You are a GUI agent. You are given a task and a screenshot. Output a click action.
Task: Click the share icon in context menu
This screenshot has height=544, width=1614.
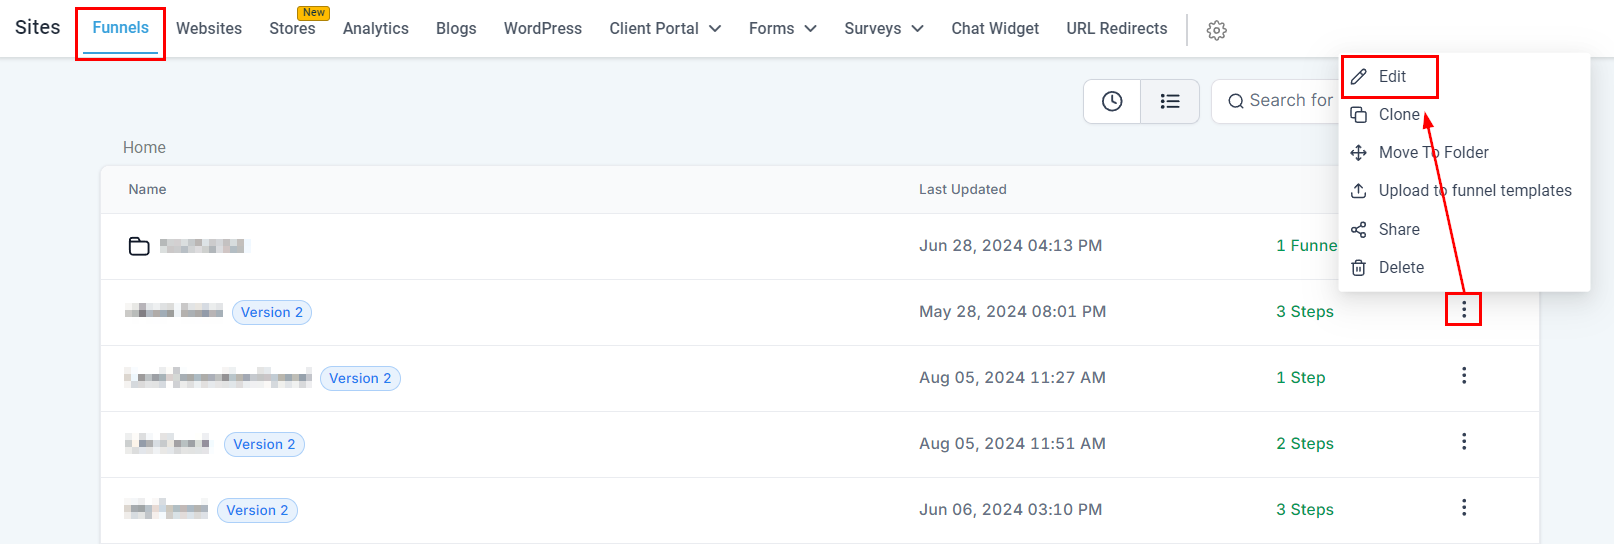click(x=1358, y=230)
